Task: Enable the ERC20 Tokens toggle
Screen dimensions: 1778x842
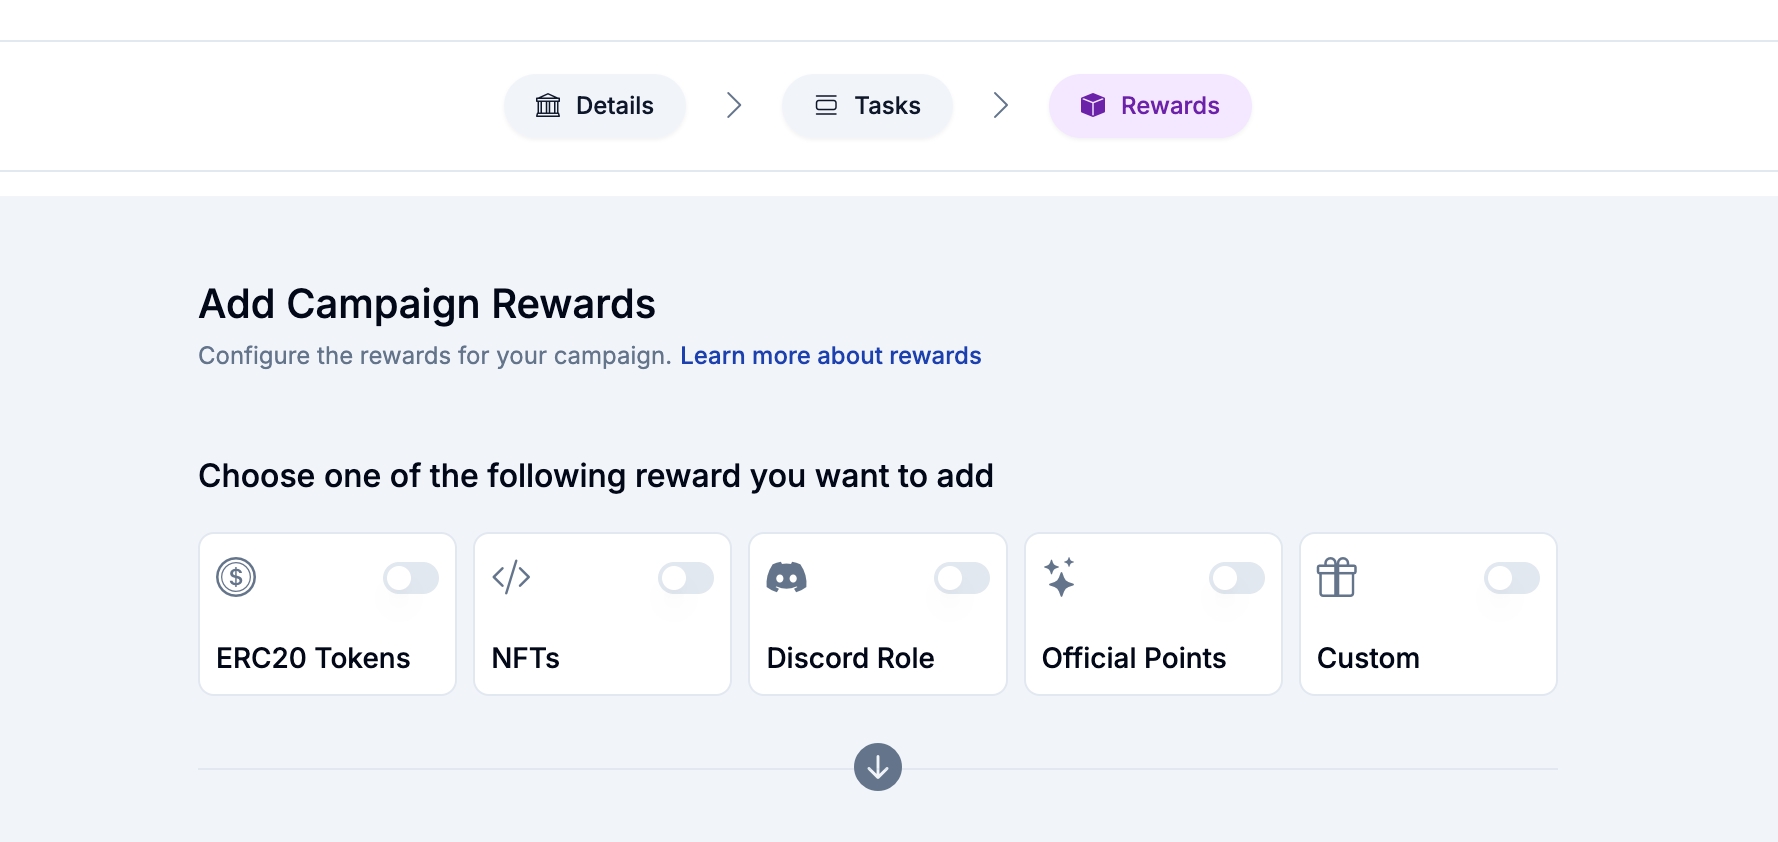Action: (x=411, y=578)
